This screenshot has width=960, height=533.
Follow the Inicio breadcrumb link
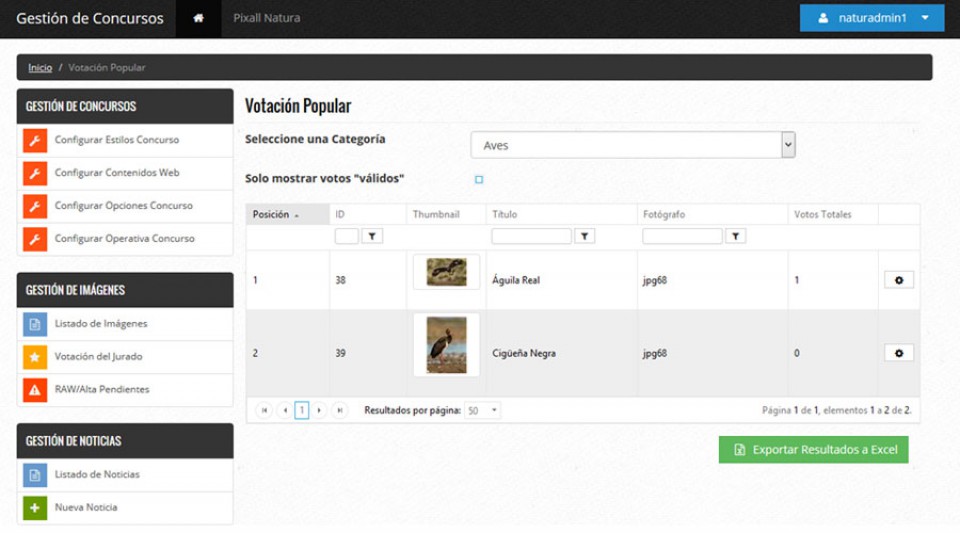click(x=40, y=67)
